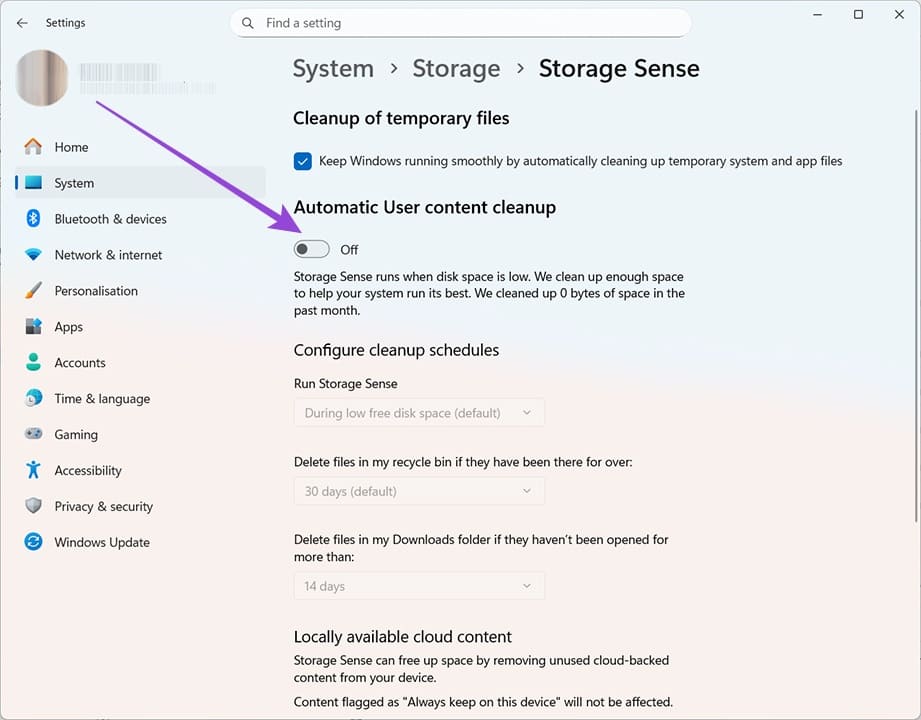Go to Storage via the breadcrumb

click(x=456, y=68)
